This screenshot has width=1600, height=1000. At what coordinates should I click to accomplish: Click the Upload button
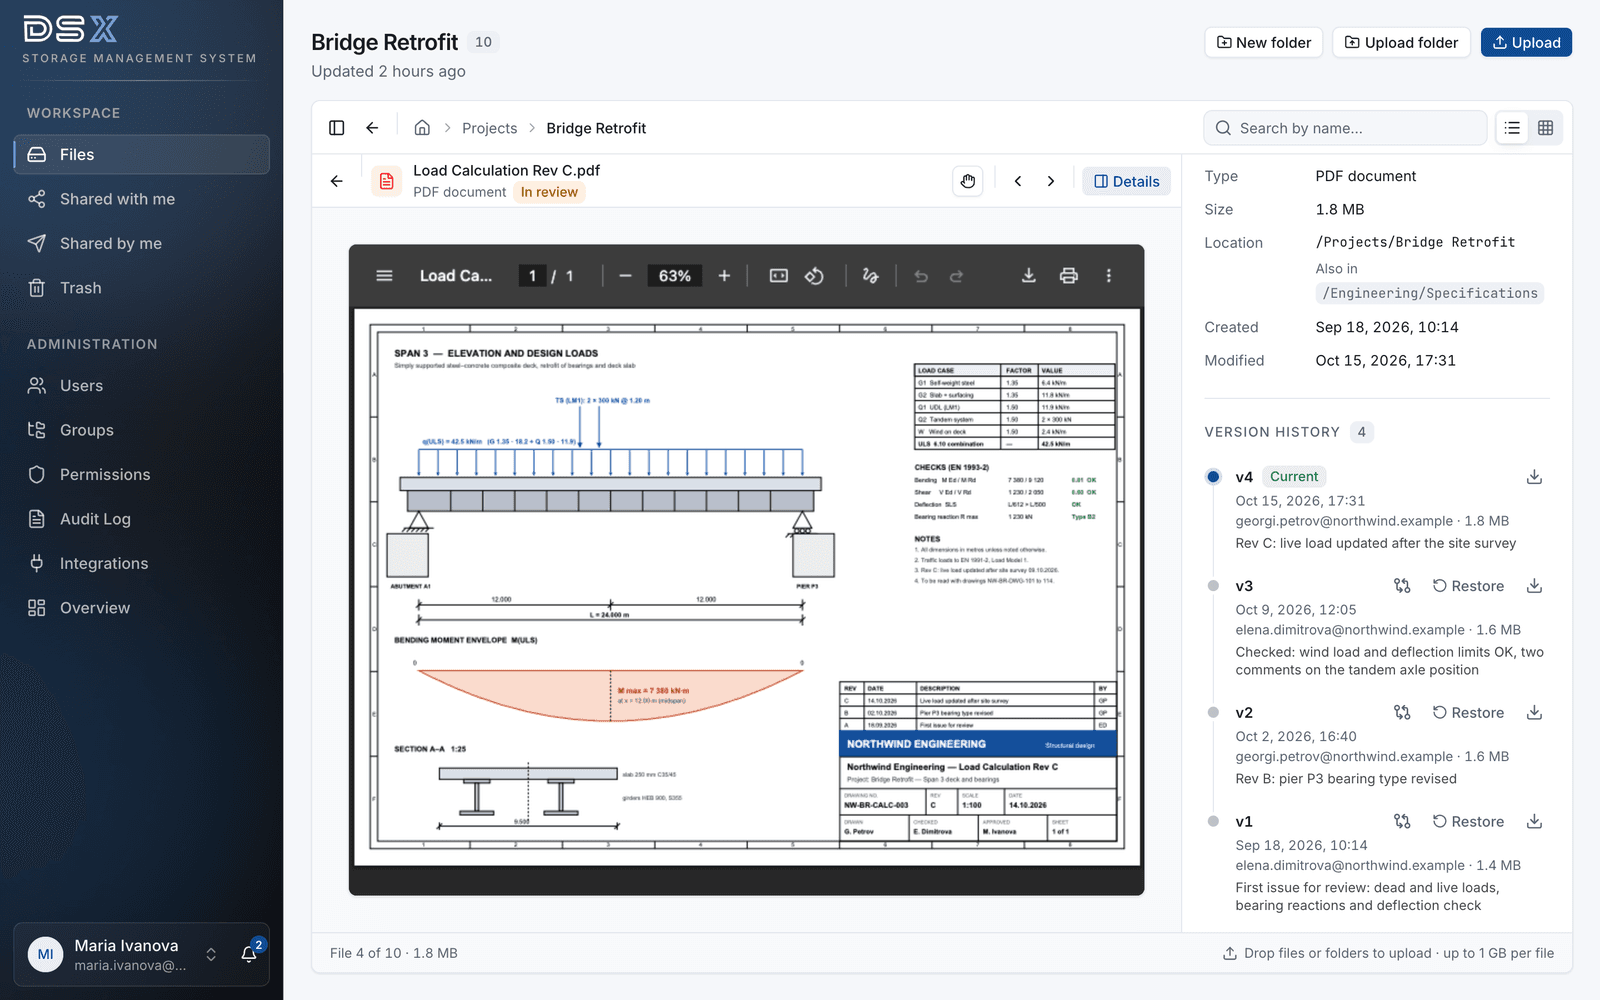pyautogui.click(x=1526, y=42)
